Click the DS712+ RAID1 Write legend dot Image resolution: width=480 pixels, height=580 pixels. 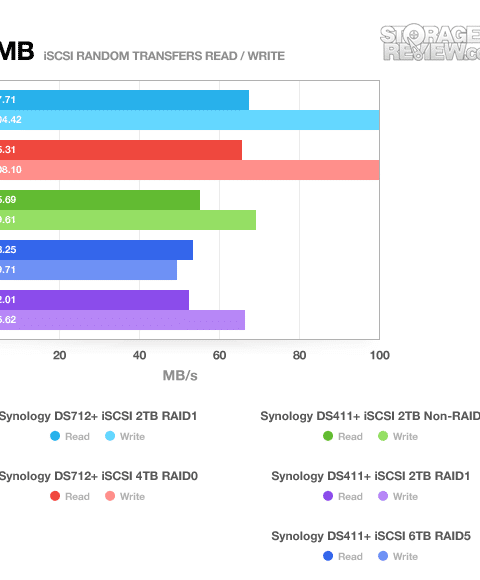click(x=110, y=436)
